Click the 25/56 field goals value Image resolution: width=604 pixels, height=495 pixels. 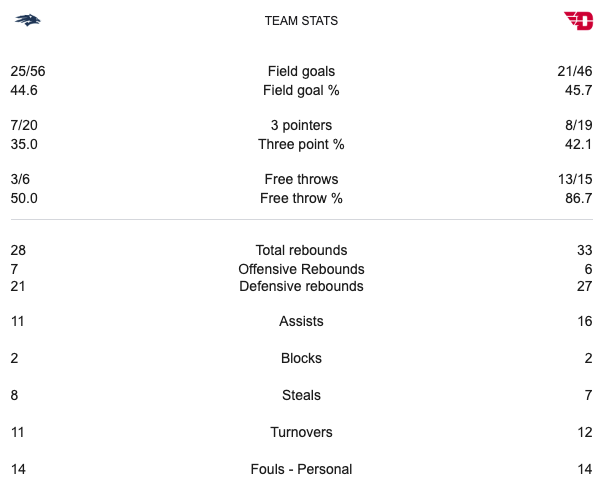29,71
